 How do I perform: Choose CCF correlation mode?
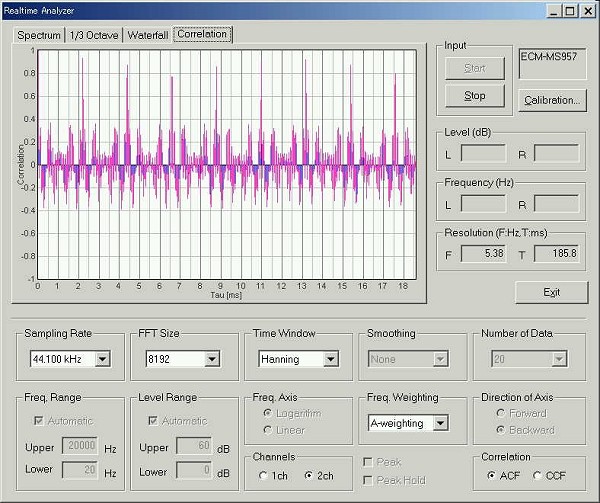click(536, 475)
